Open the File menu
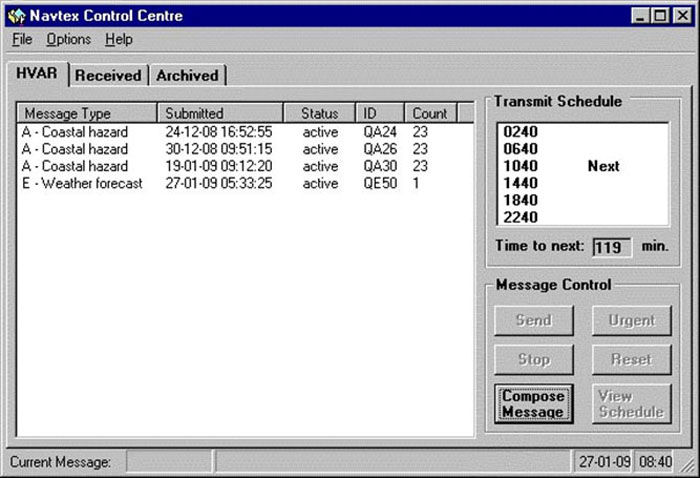This screenshot has height=478, width=700. [x=22, y=39]
